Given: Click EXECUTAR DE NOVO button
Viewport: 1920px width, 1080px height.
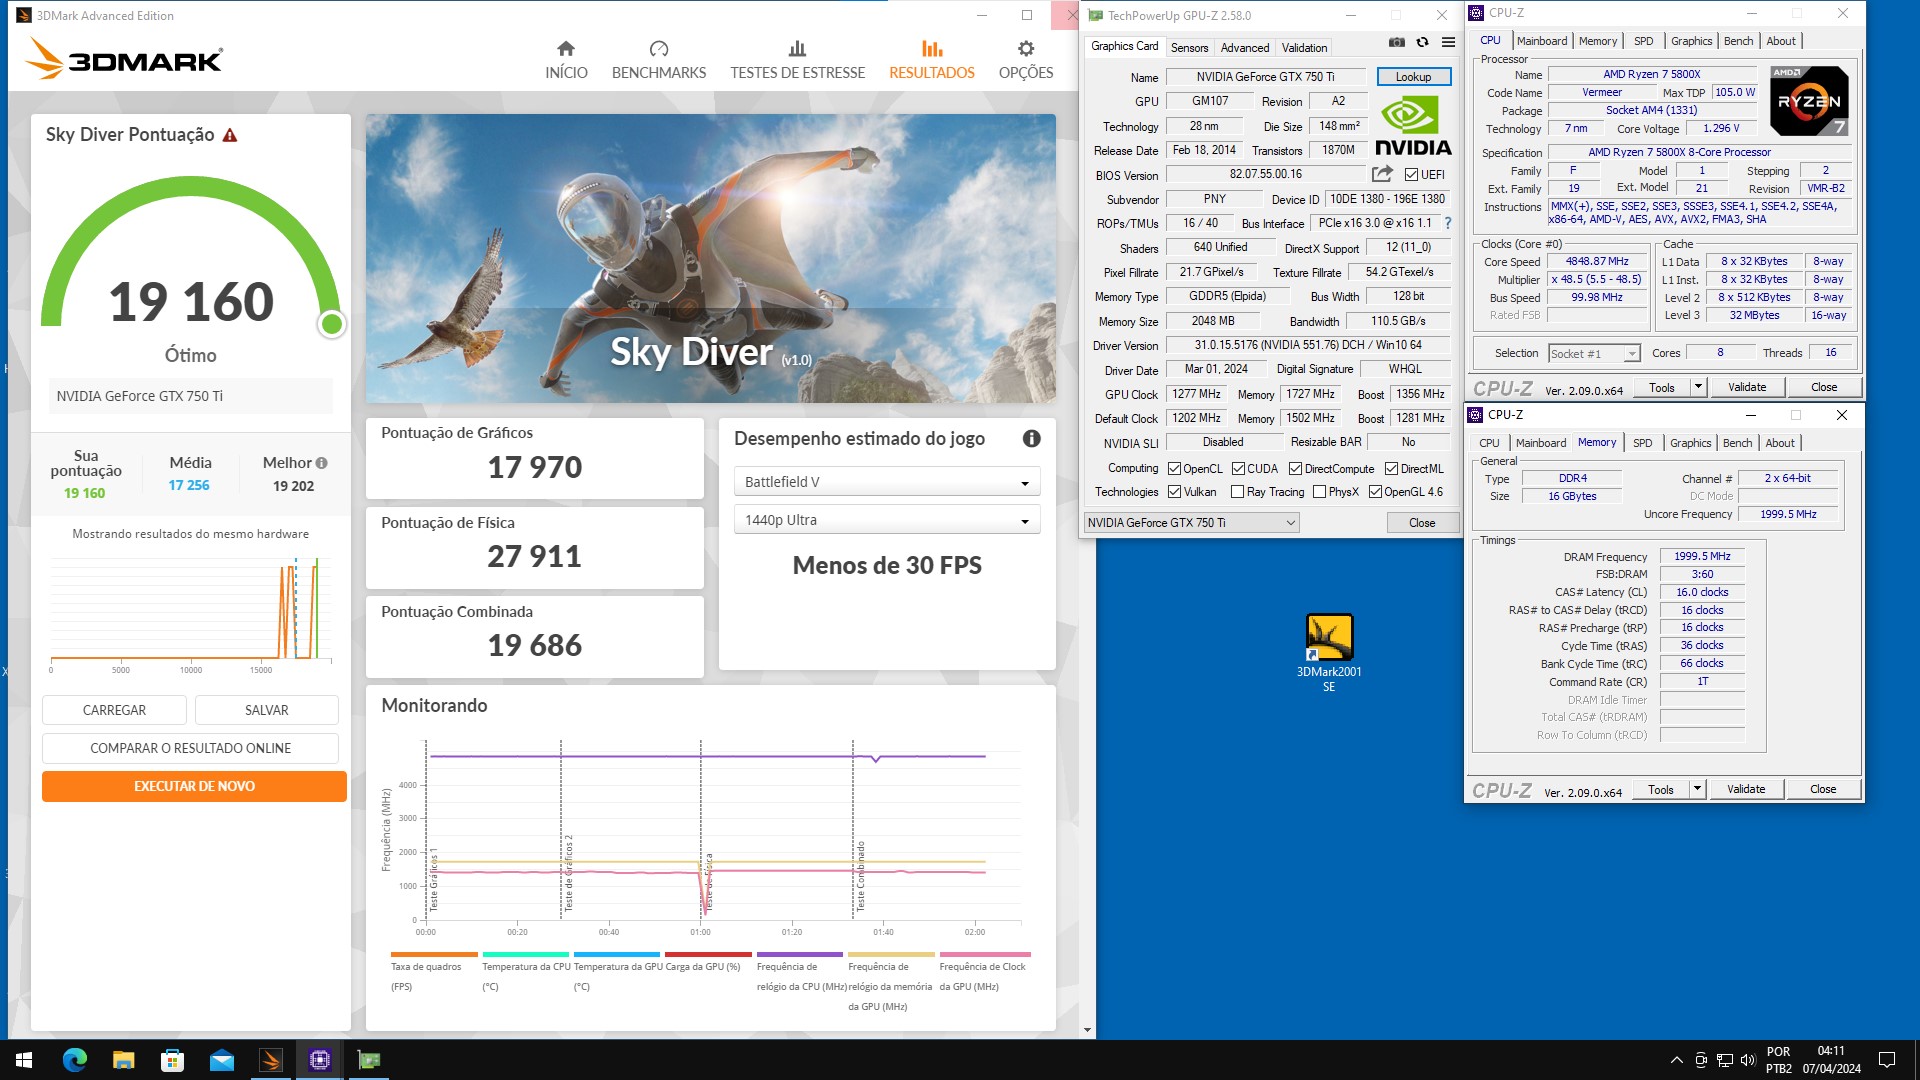Looking at the screenshot, I should (194, 786).
